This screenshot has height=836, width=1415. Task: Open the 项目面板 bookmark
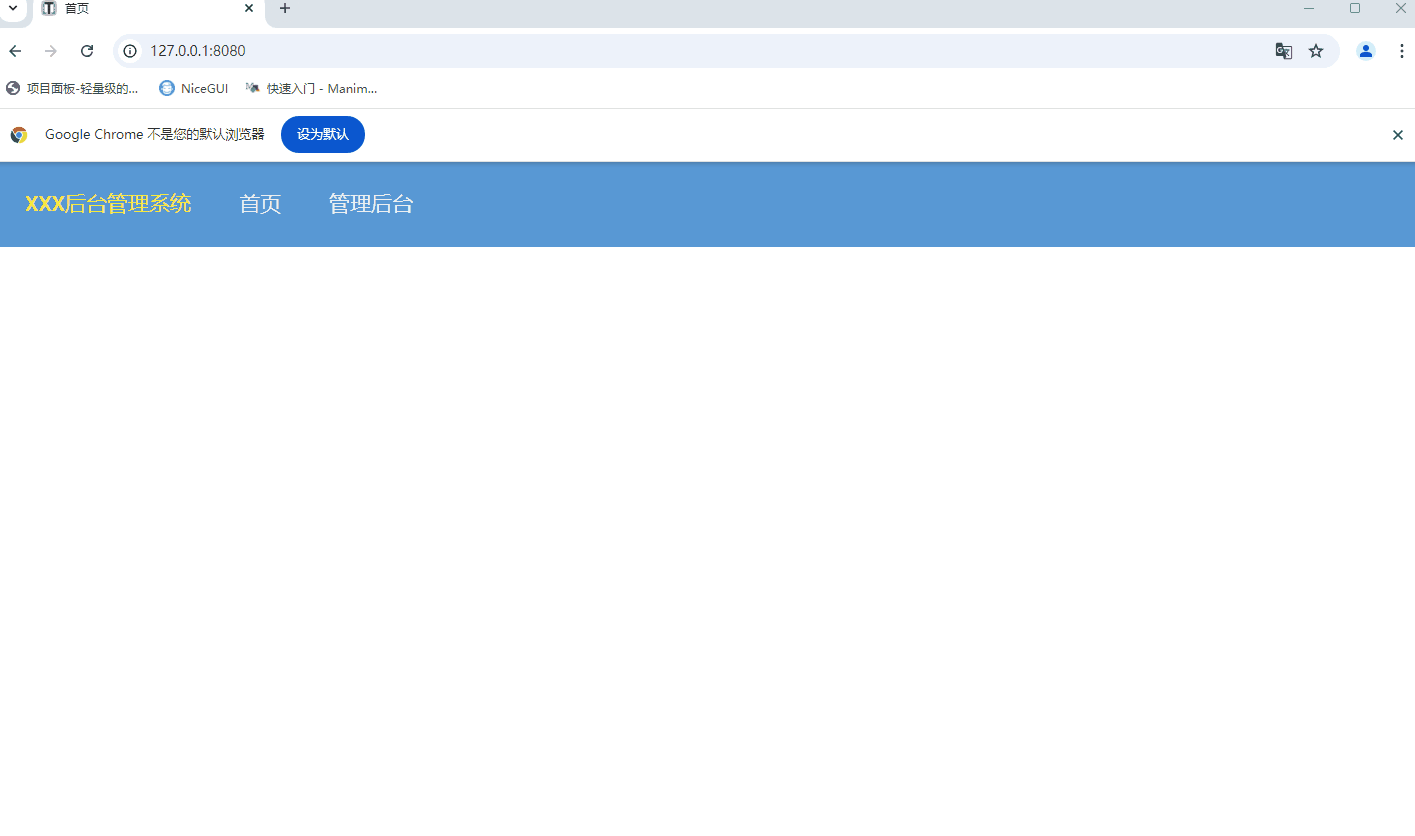72,88
